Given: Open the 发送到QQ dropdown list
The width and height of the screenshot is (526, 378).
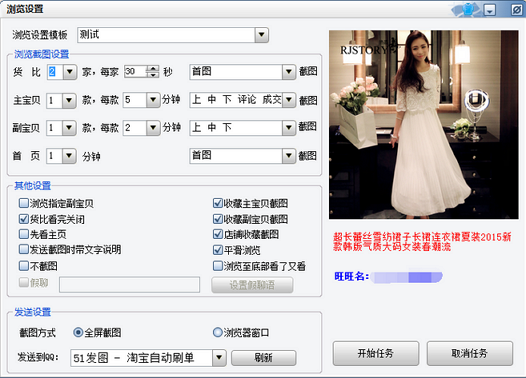Looking at the screenshot, I should (219, 358).
